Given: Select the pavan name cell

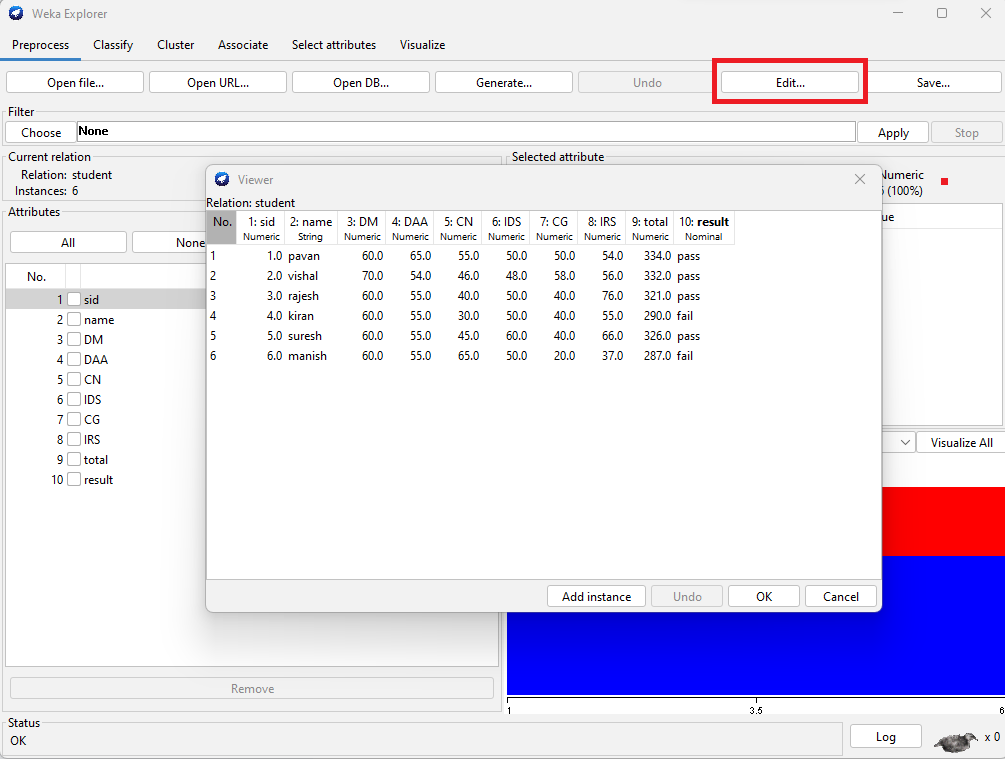Looking at the screenshot, I should (311, 256).
